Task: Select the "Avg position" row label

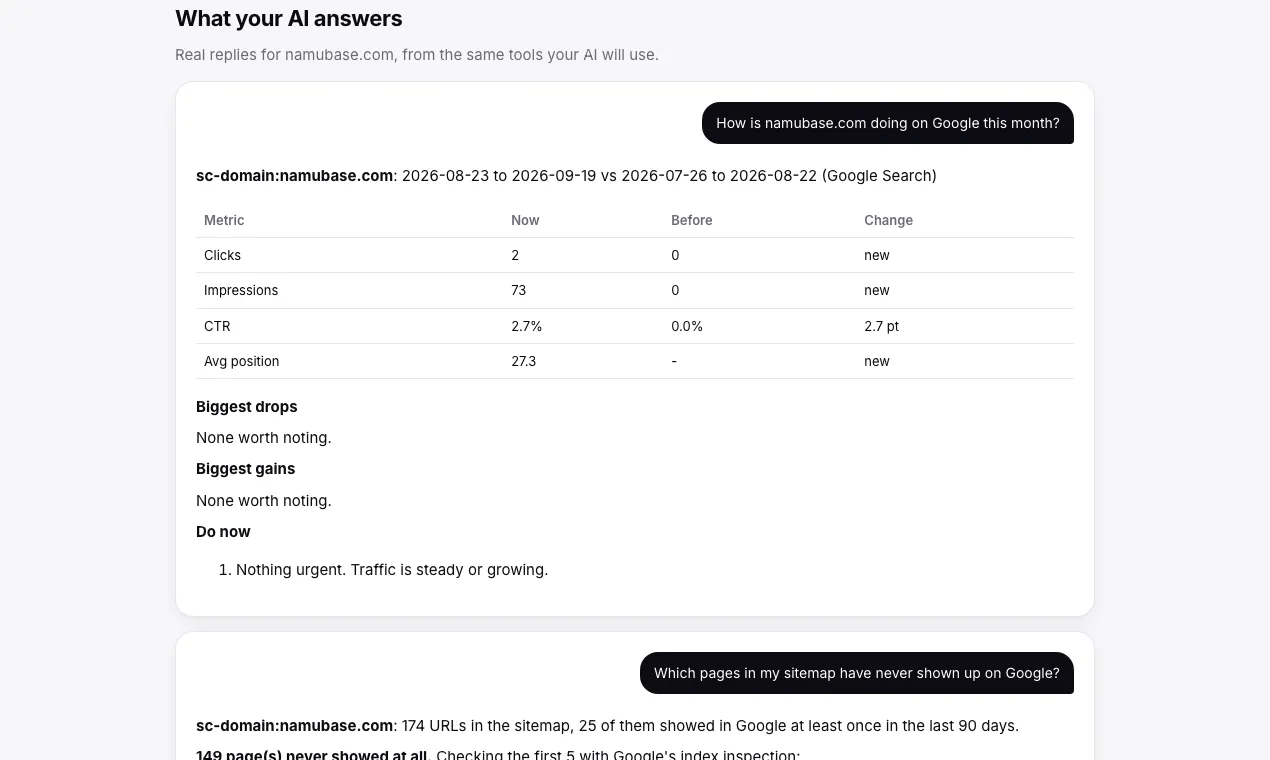Action: pyautogui.click(x=241, y=361)
